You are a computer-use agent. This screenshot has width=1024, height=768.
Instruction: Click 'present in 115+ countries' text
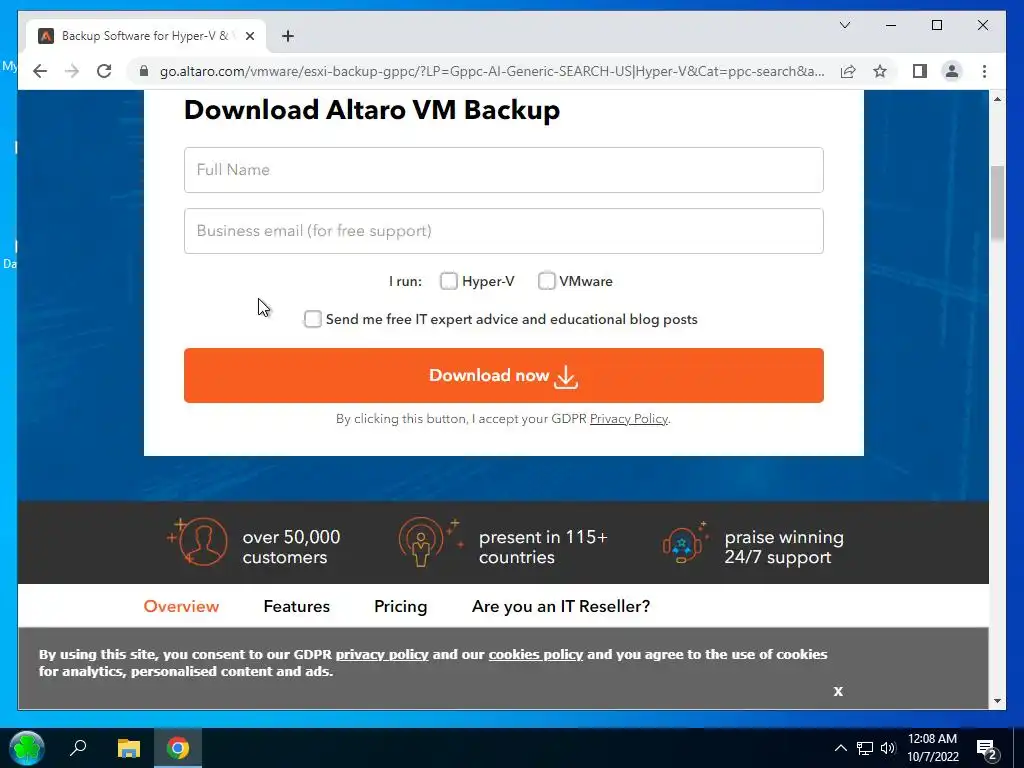point(543,547)
